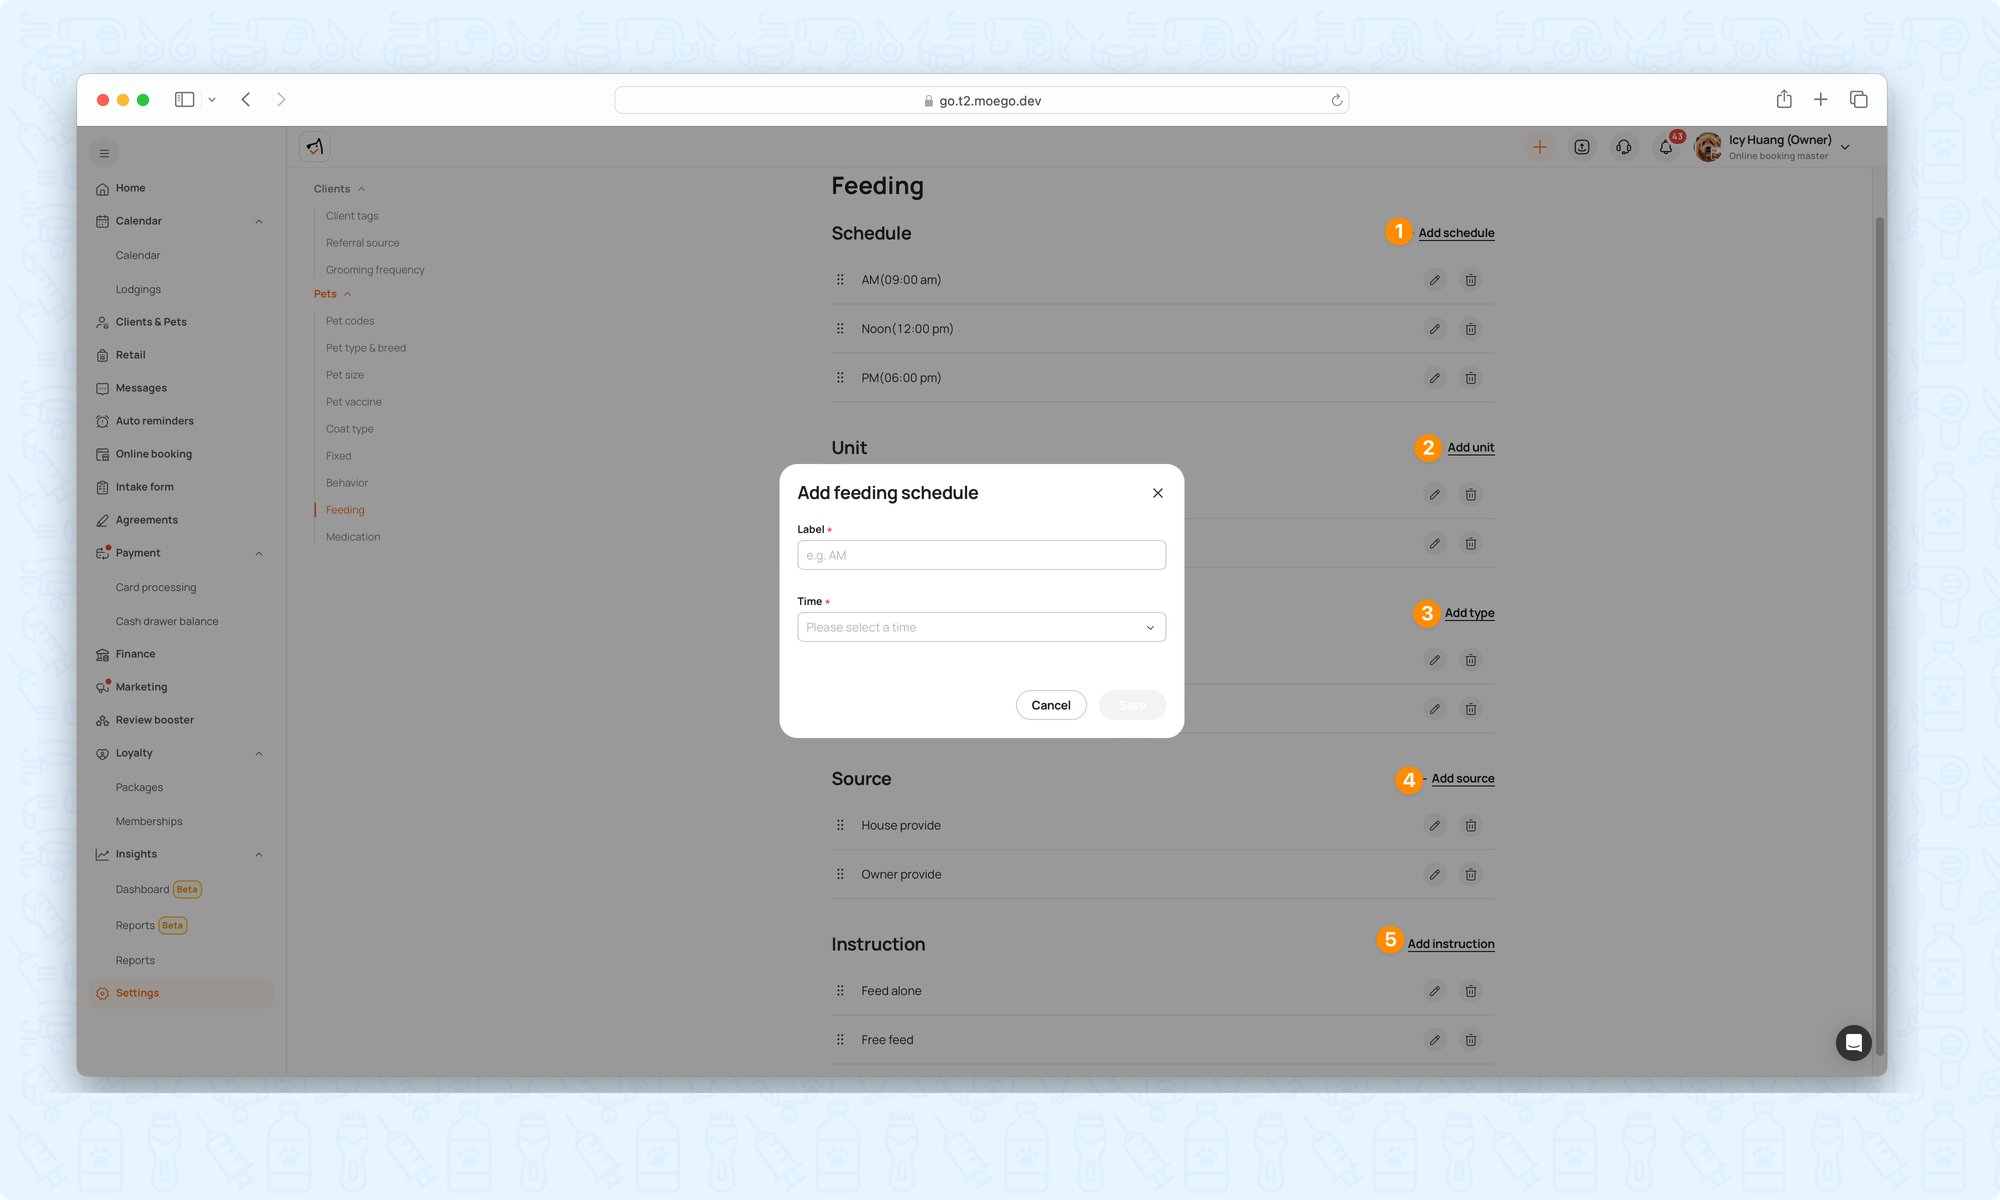Open the live chat widget
The height and width of the screenshot is (1200, 2000).
click(1853, 1043)
